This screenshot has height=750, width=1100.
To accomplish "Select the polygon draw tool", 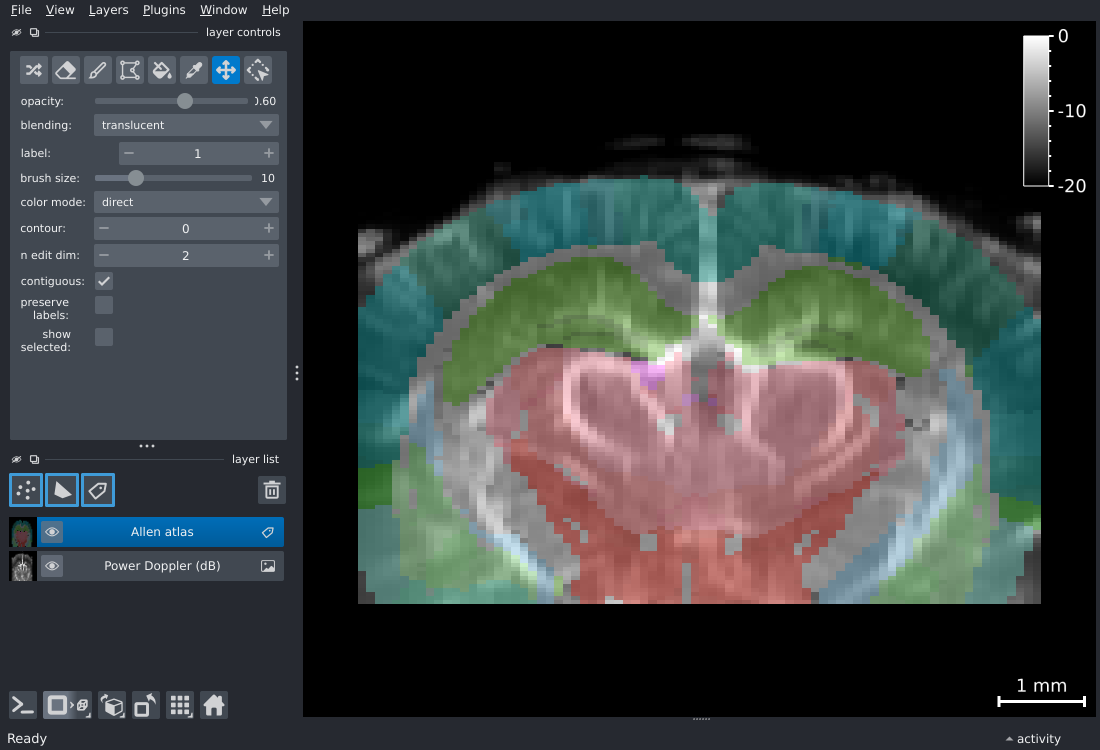I will pyautogui.click(x=130, y=70).
